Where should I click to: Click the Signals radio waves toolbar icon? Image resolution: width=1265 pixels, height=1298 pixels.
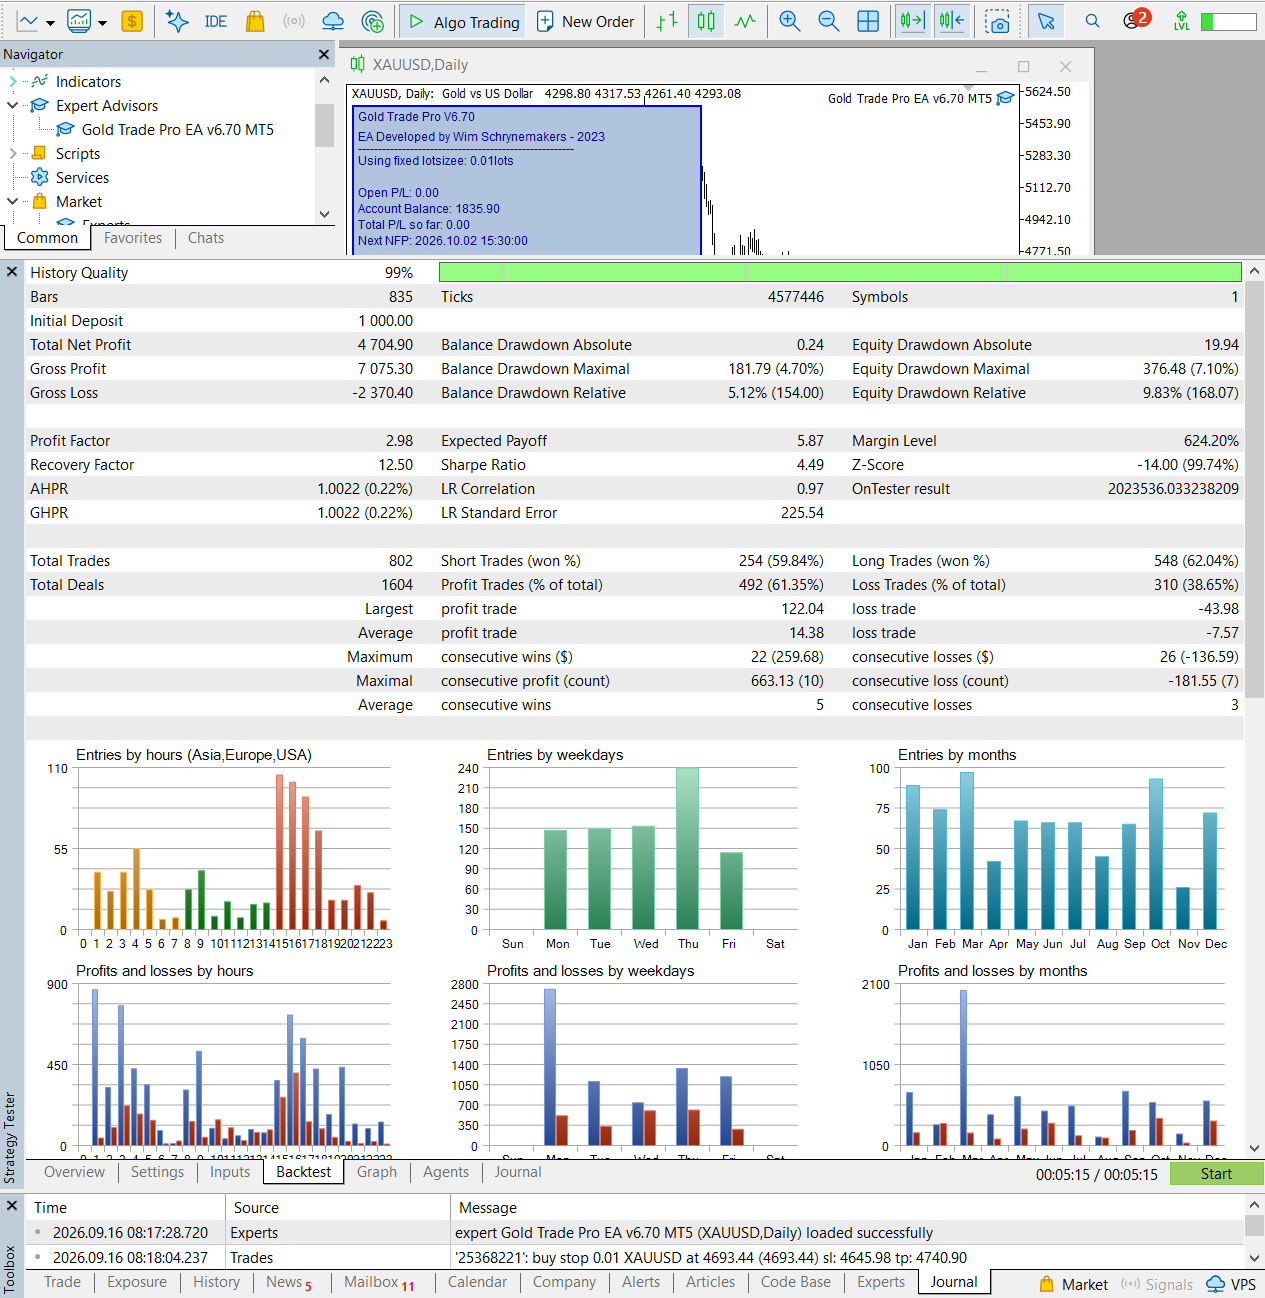[293, 21]
